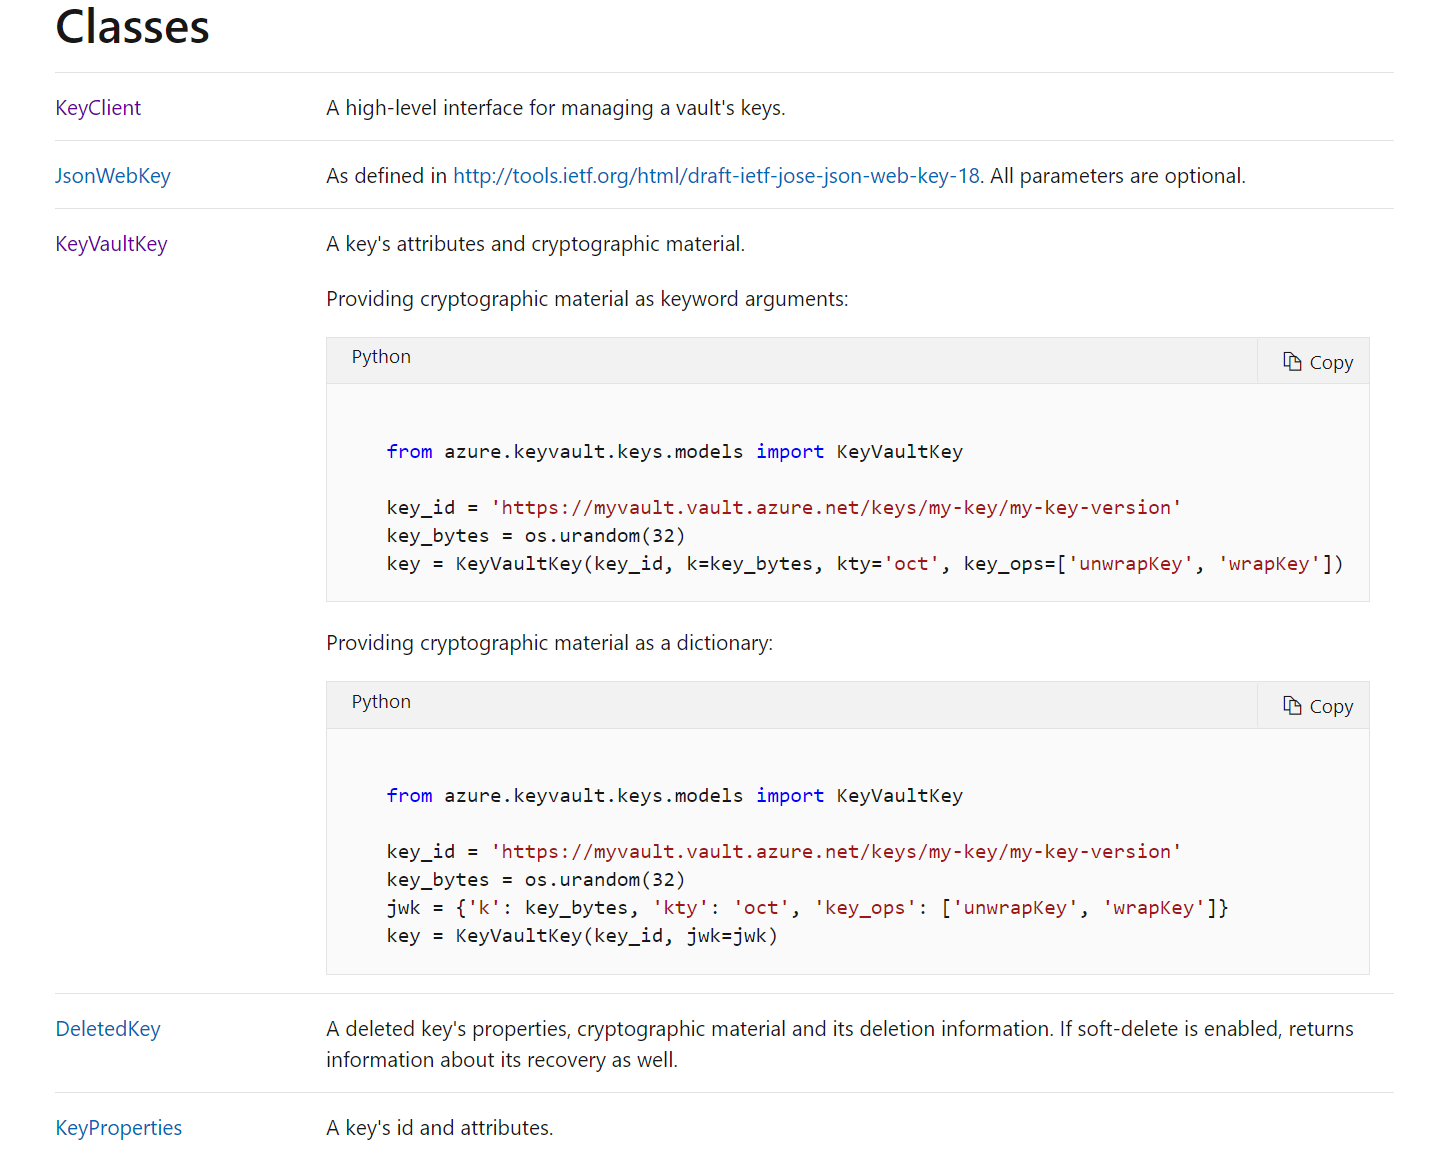Click the Python label above the dictionary code

point(381,702)
